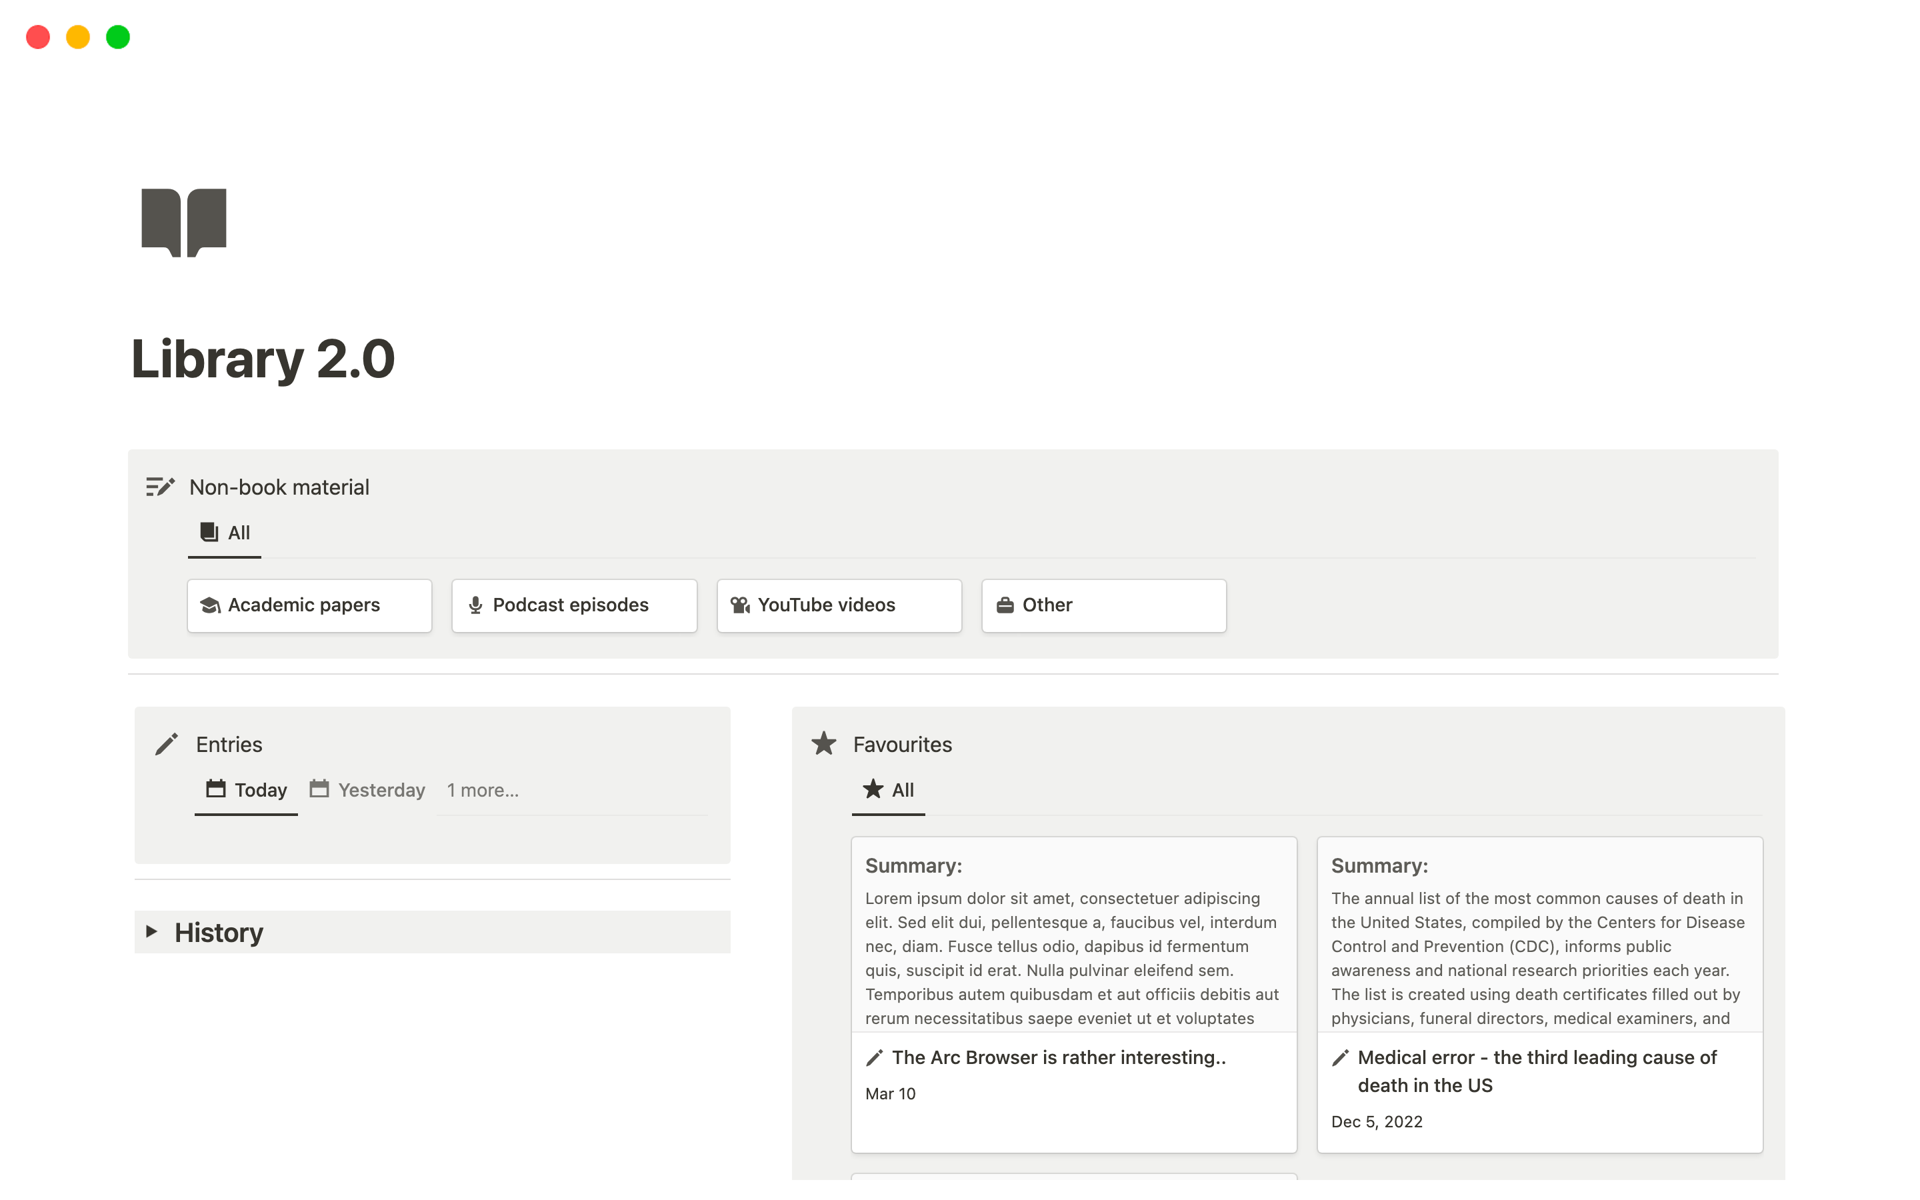Open the '1 more...' entries list
Screen dimensions: 1920x1200
point(483,789)
